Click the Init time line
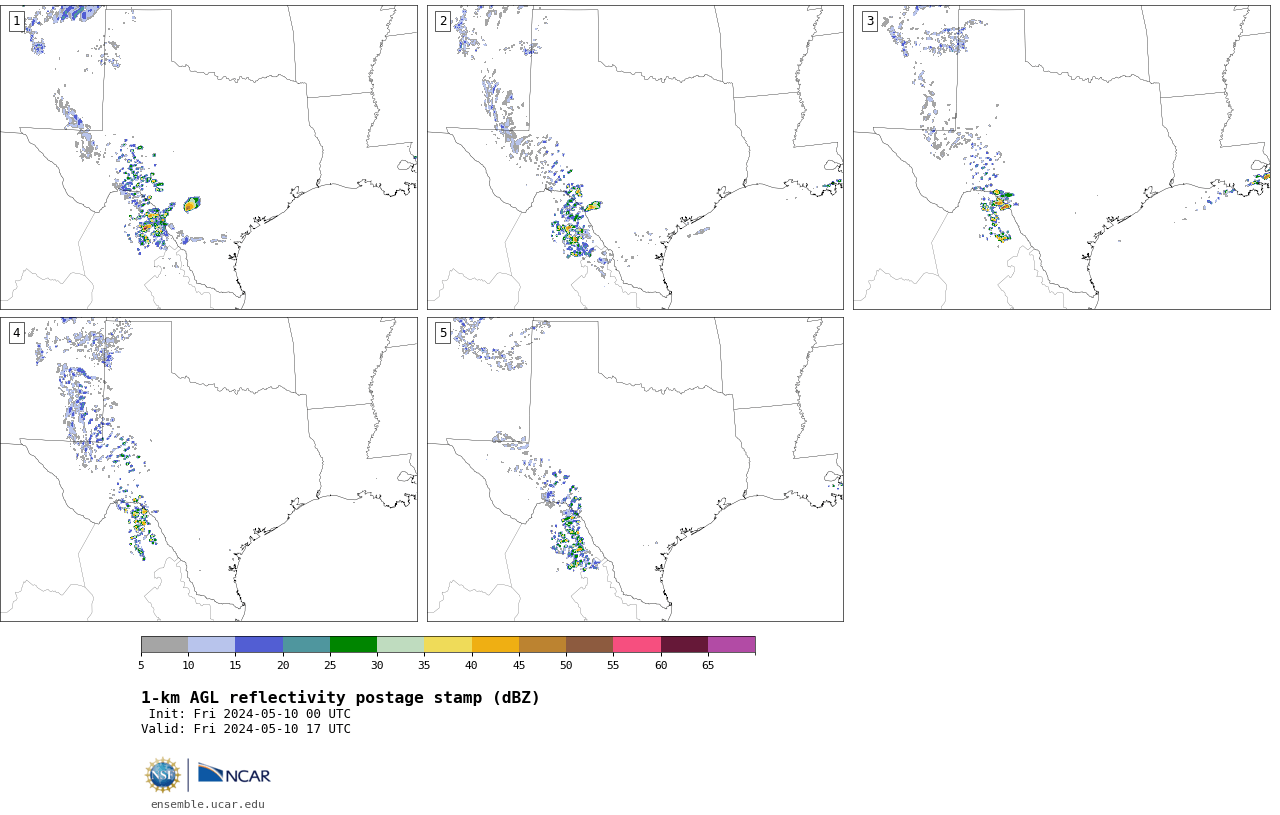 [x=250, y=714]
